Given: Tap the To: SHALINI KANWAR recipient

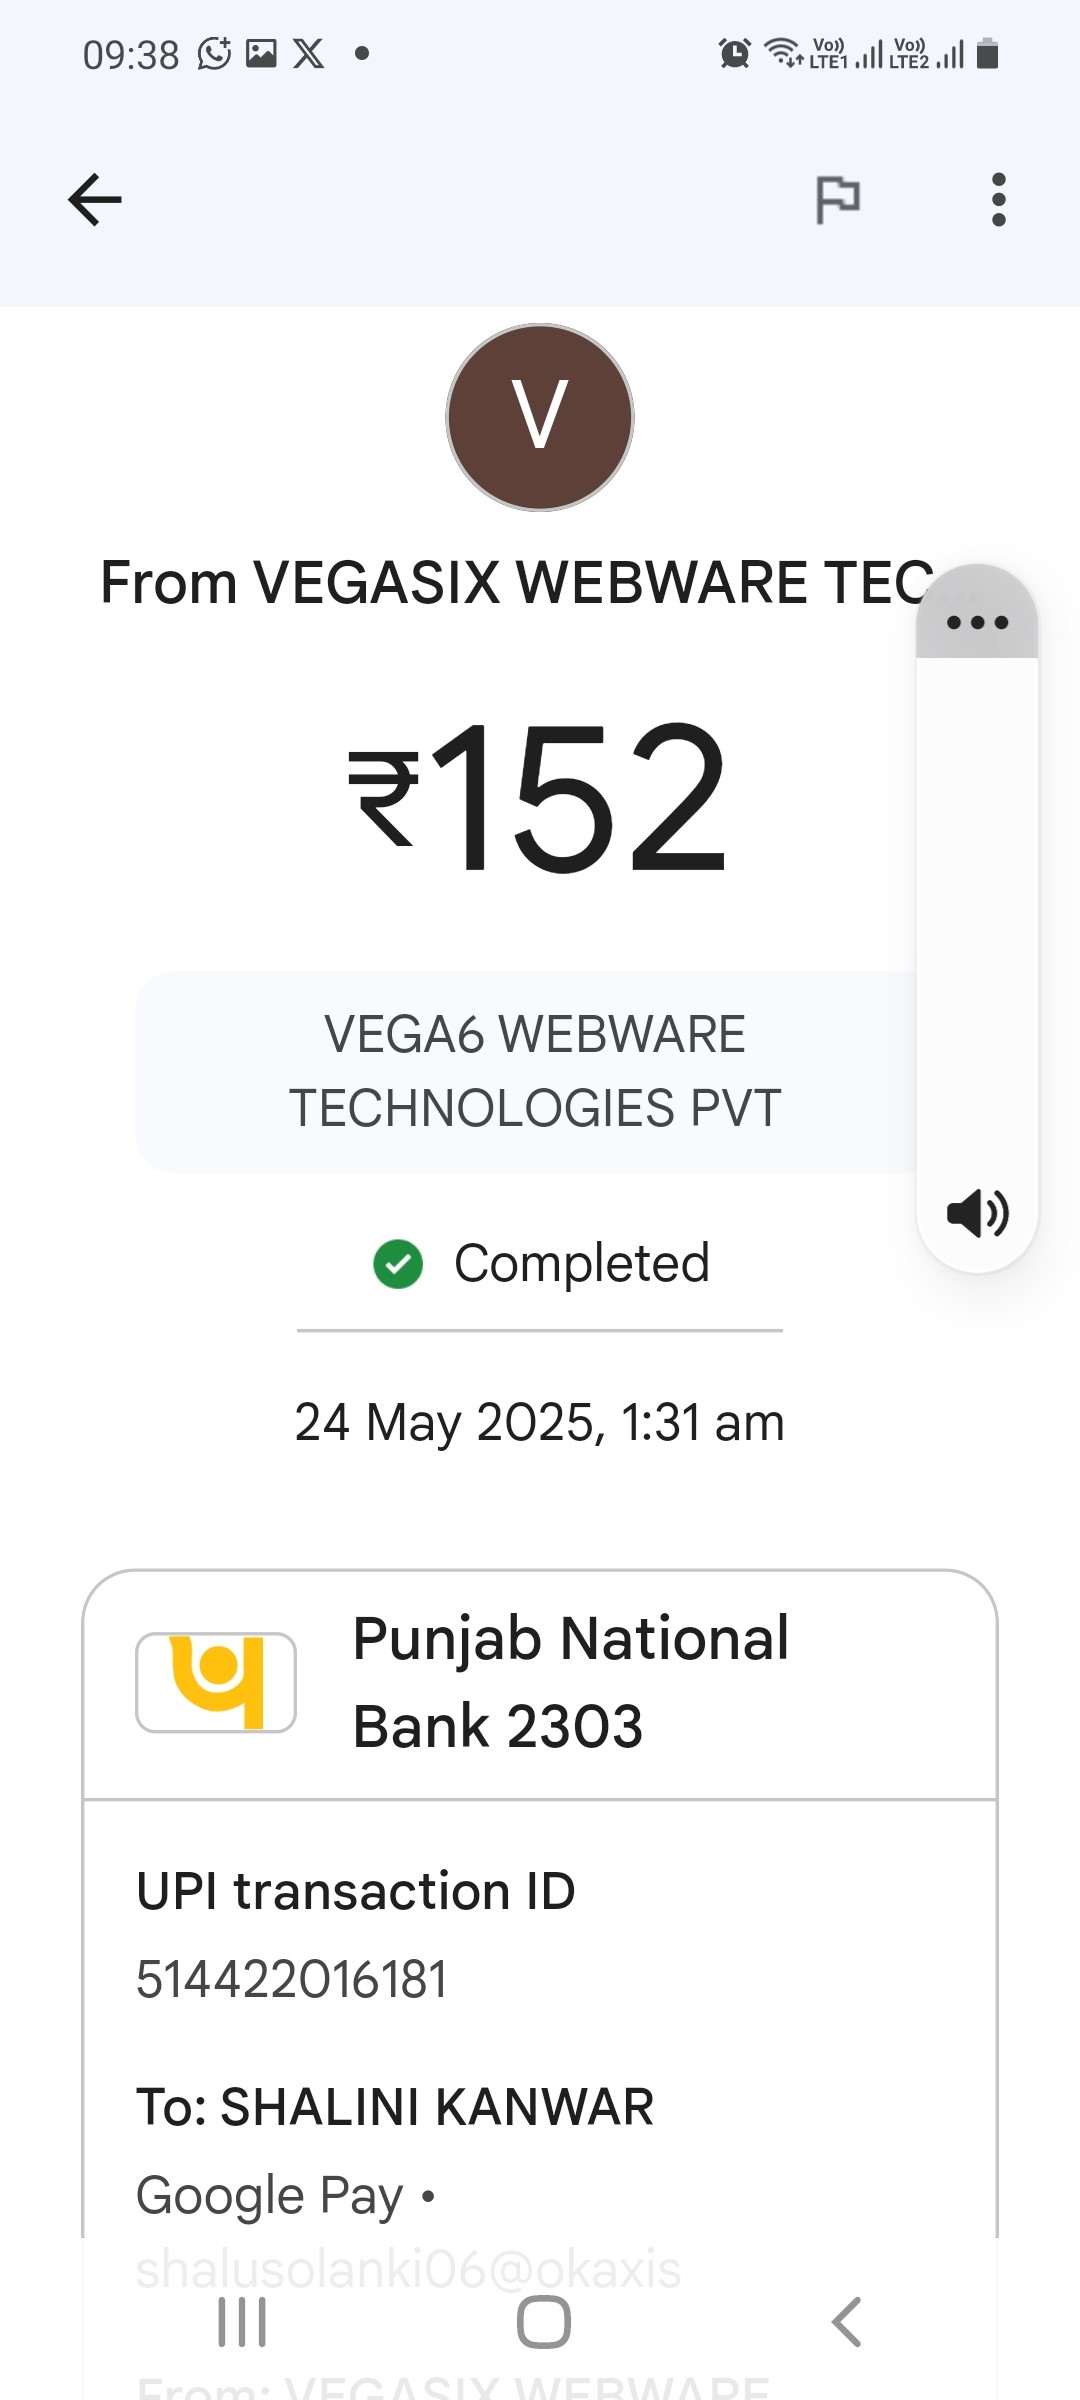Looking at the screenshot, I should pyautogui.click(x=395, y=2107).
